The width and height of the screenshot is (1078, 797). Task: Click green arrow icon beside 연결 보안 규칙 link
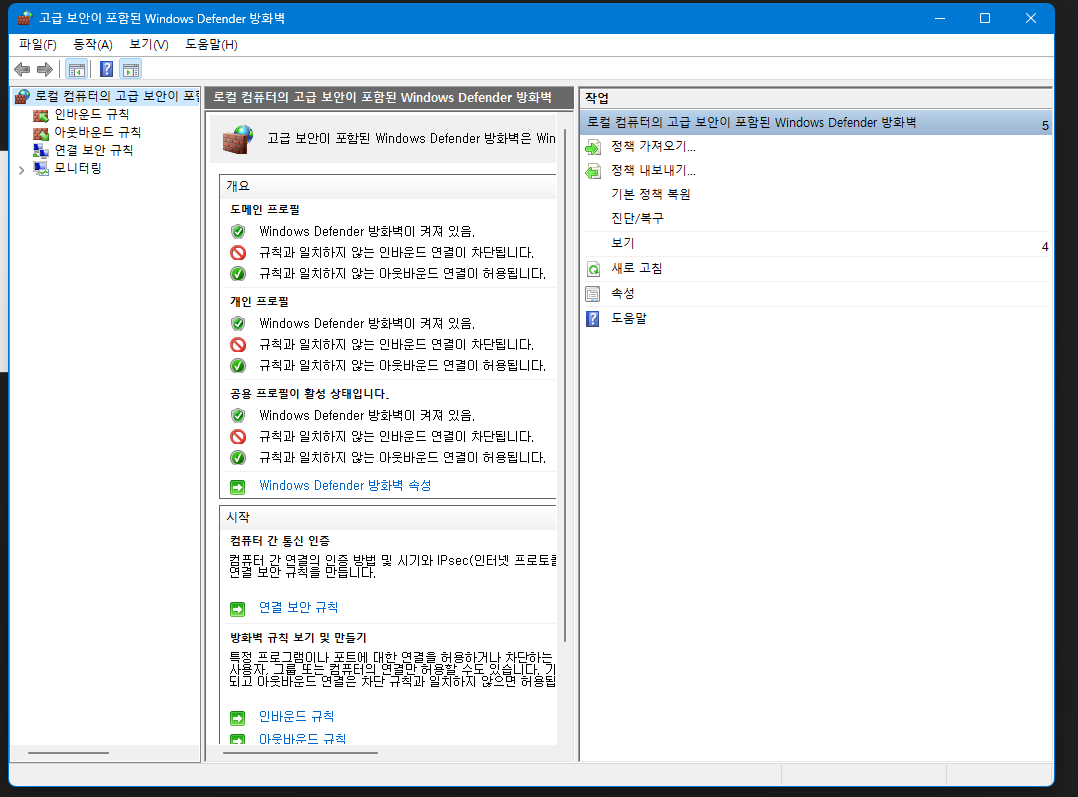tap(238, 609)
